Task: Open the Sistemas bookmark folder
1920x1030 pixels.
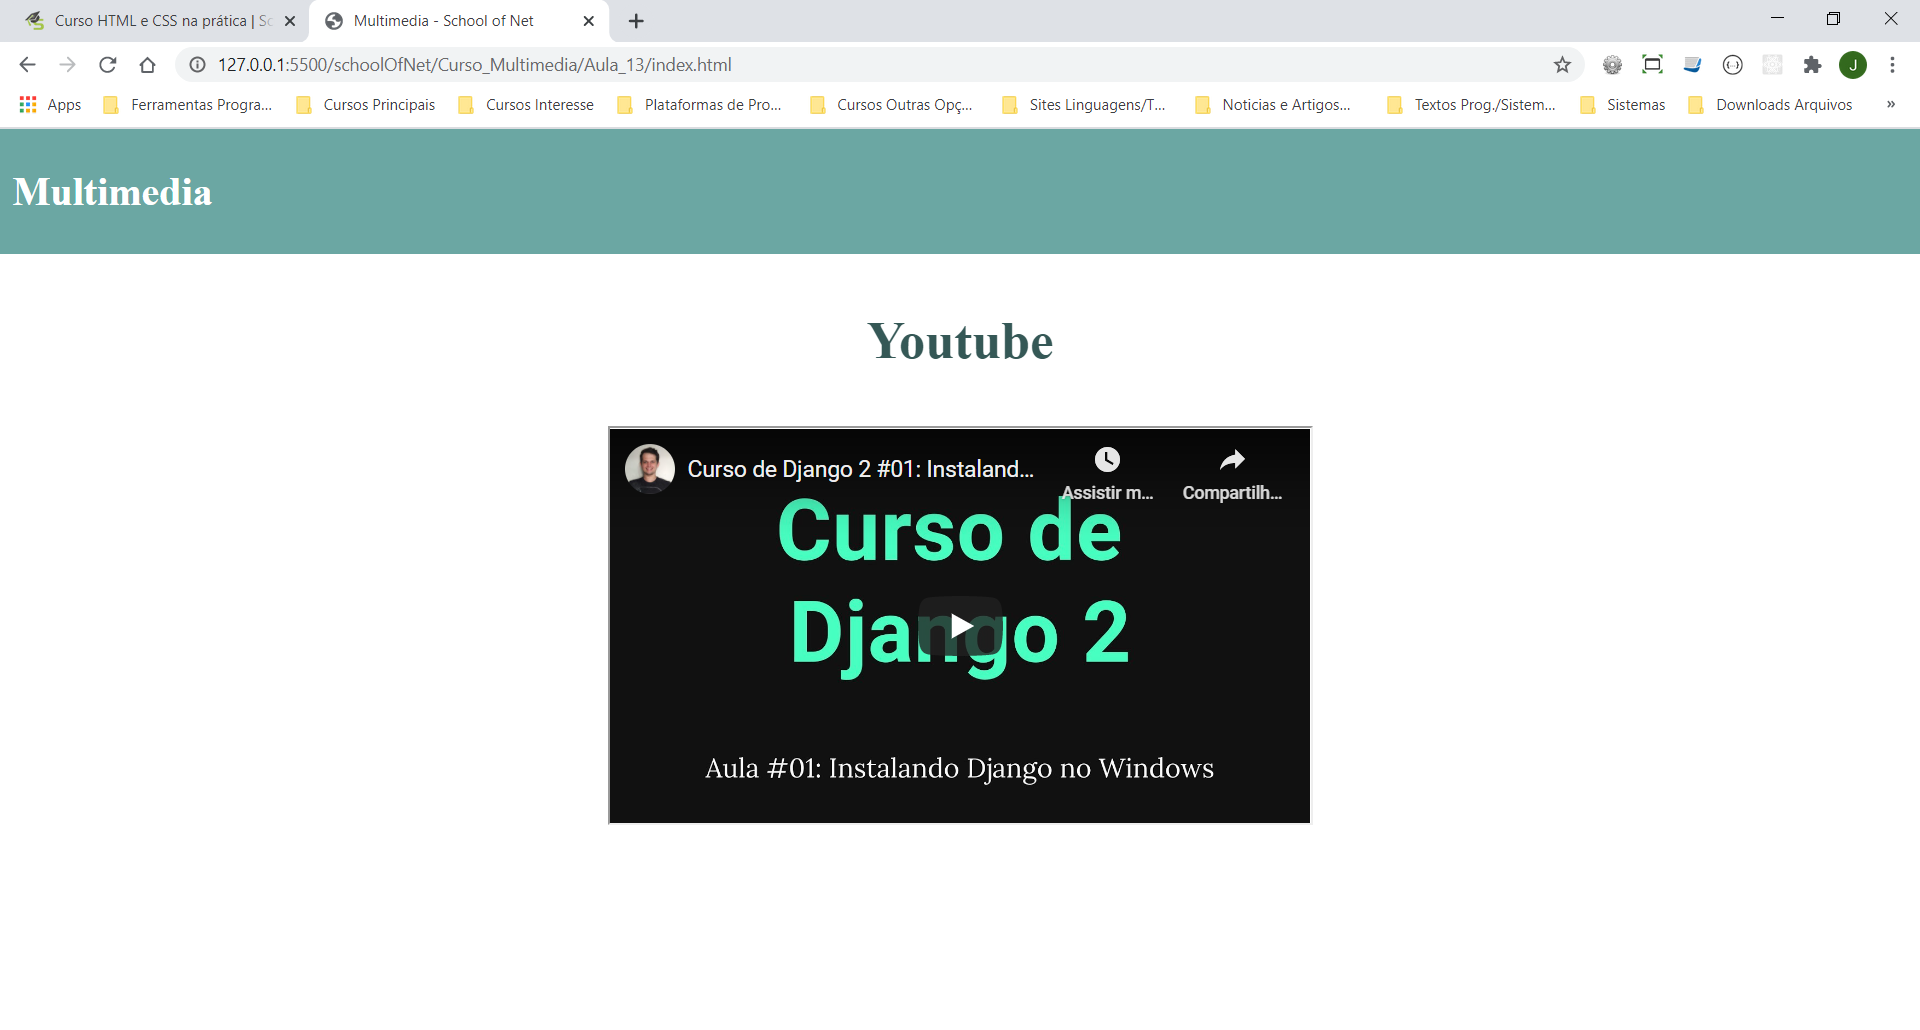Action: [x=1623, y=105]
